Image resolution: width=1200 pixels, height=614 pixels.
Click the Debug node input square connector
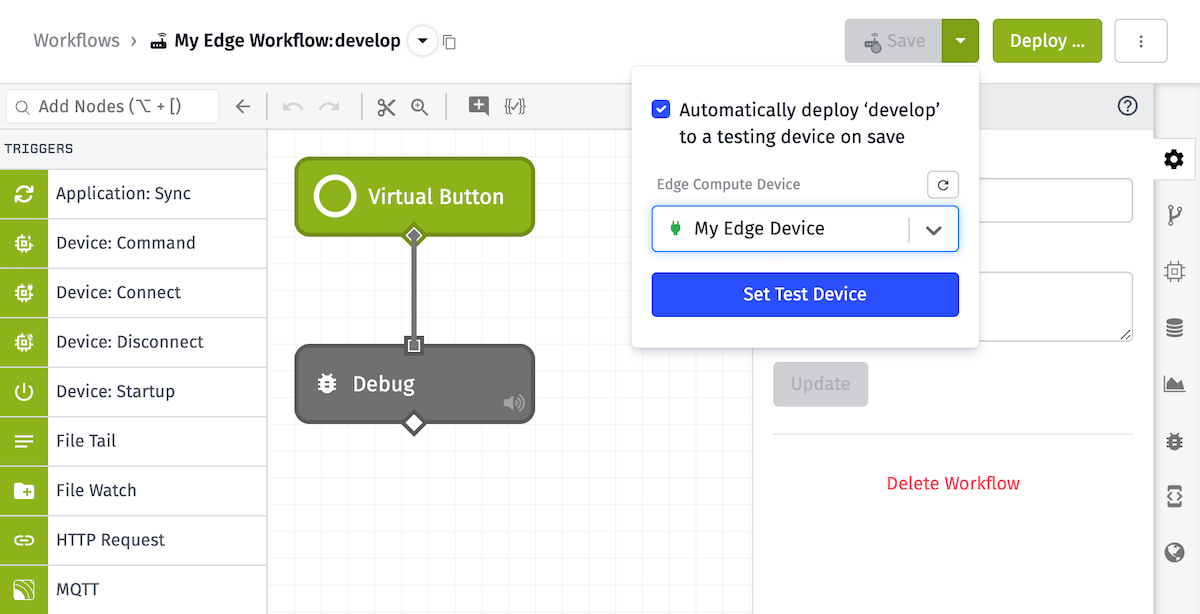[x=414, y=345]
